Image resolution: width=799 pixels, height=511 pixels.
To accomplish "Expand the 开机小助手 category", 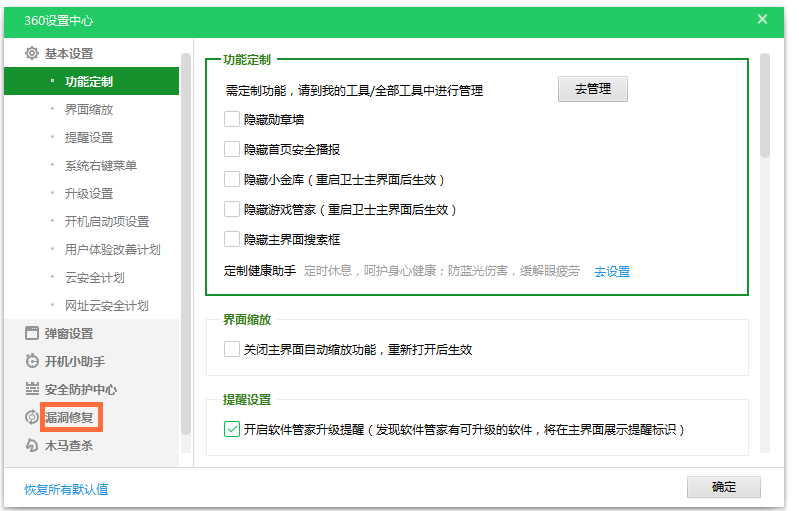I will 75,362.
